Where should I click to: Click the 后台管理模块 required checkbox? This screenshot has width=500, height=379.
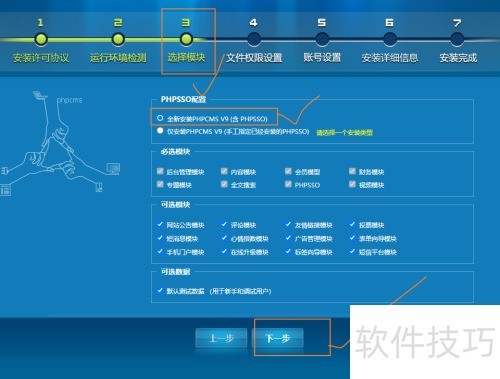click(x=160, y=171)
